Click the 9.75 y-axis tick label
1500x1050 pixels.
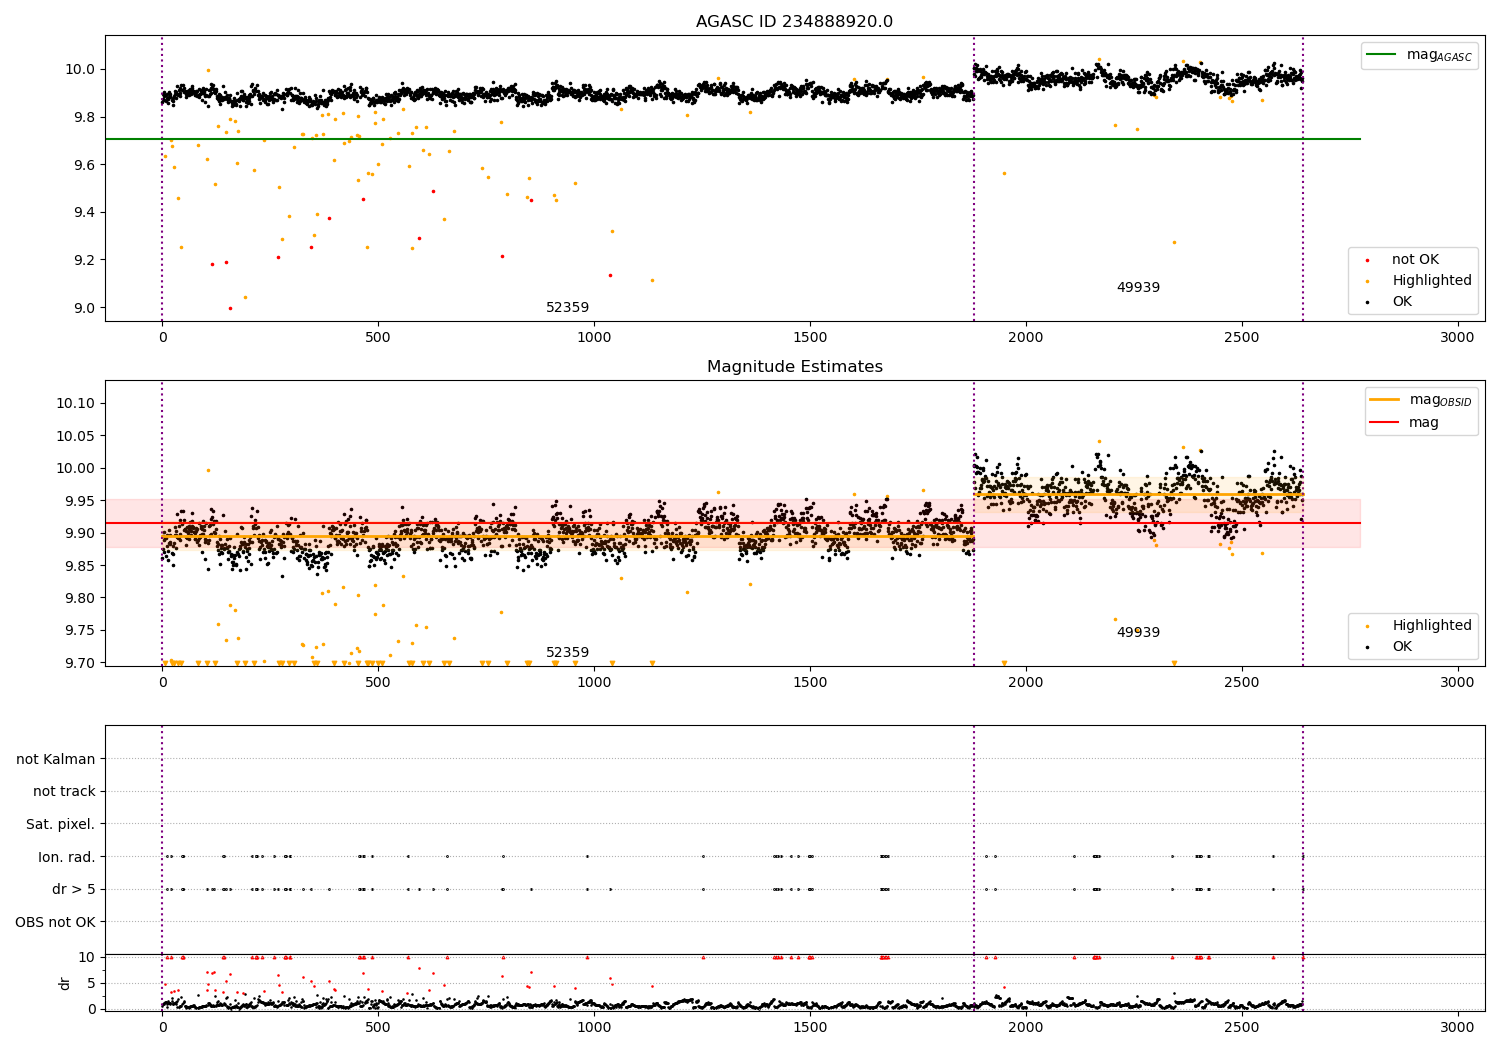[x=80, y=630]
